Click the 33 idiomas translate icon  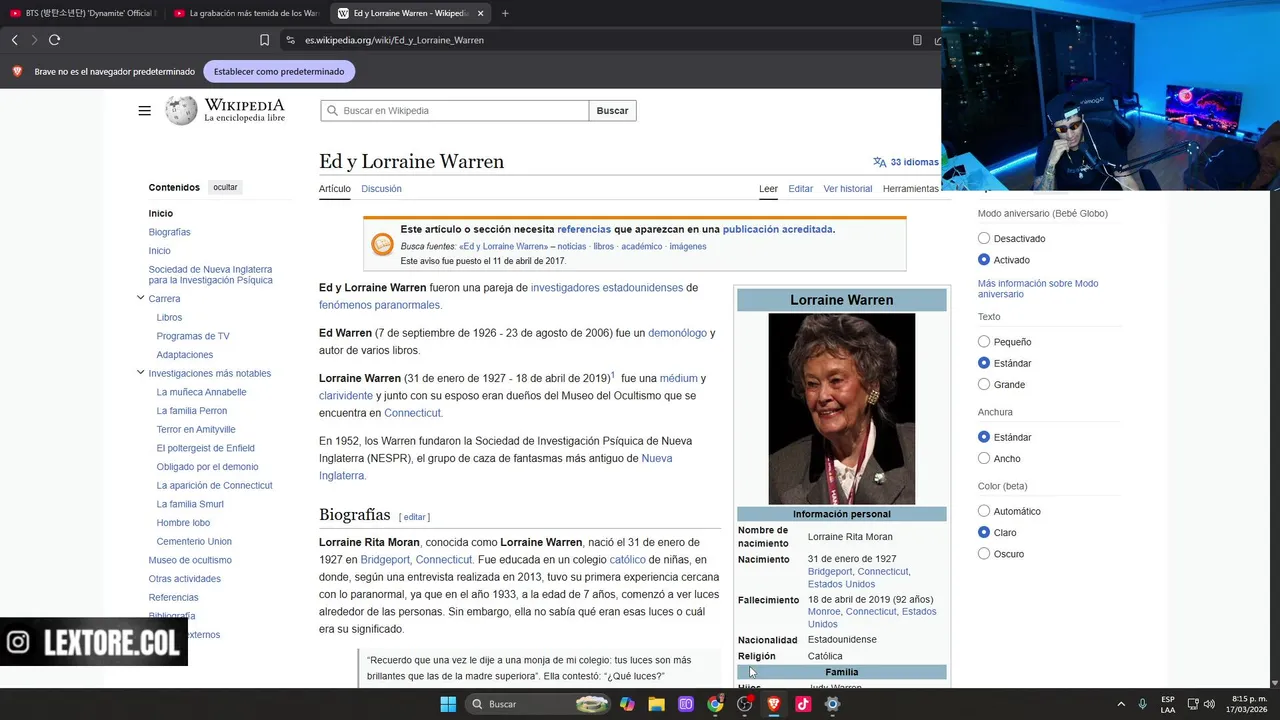tap(880, 162)
